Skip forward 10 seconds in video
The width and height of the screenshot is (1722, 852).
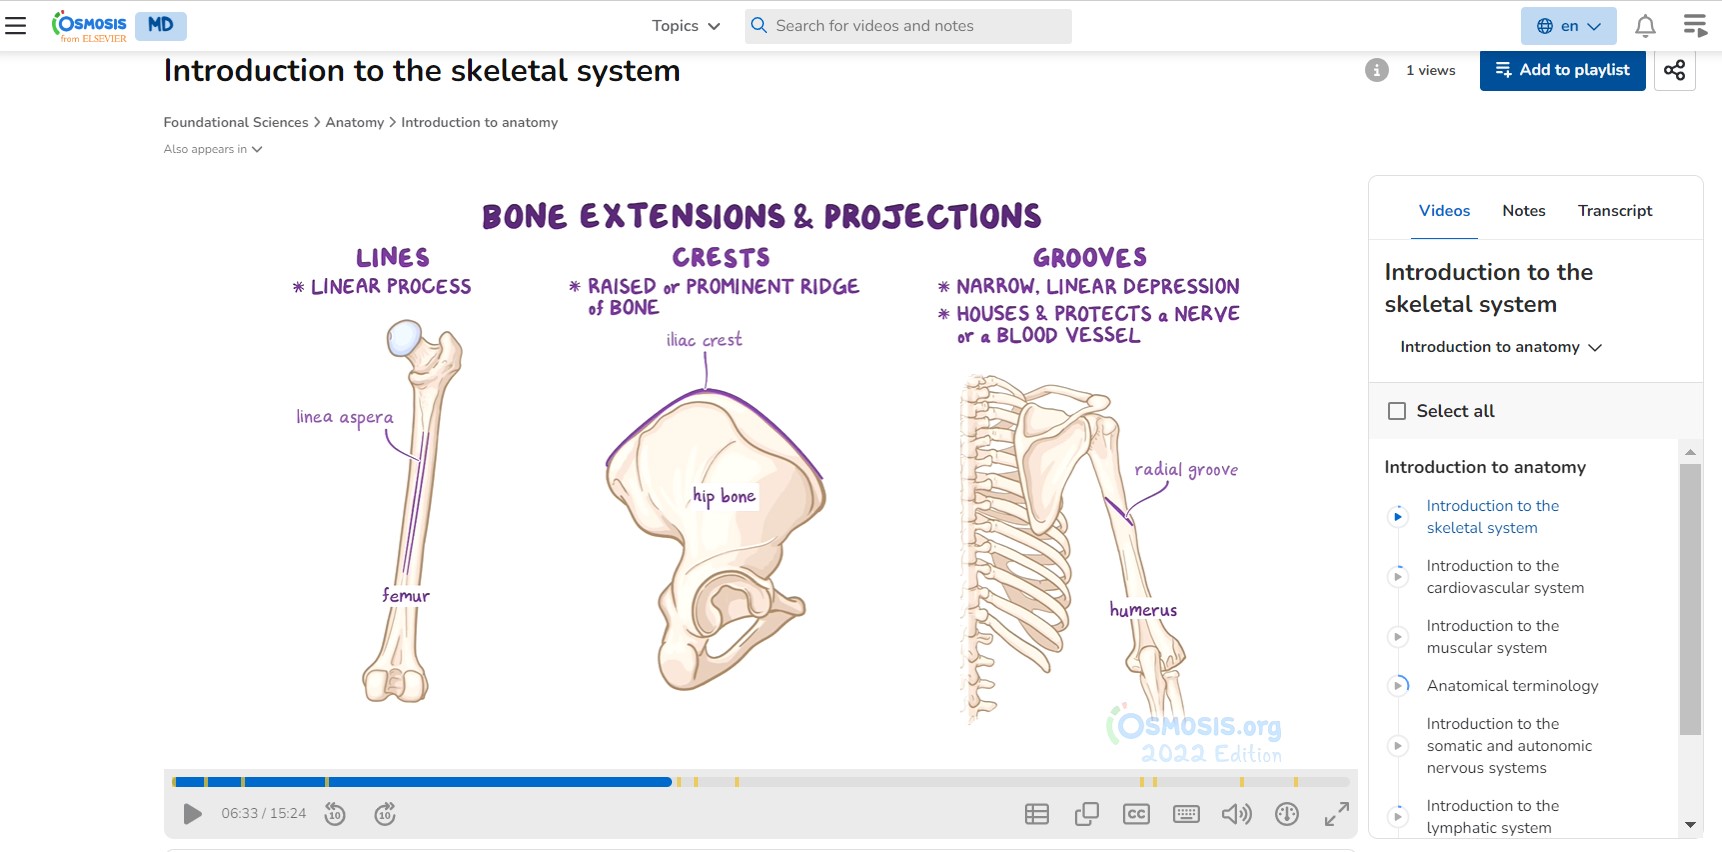pyautogui.click(x=385, y=814)
